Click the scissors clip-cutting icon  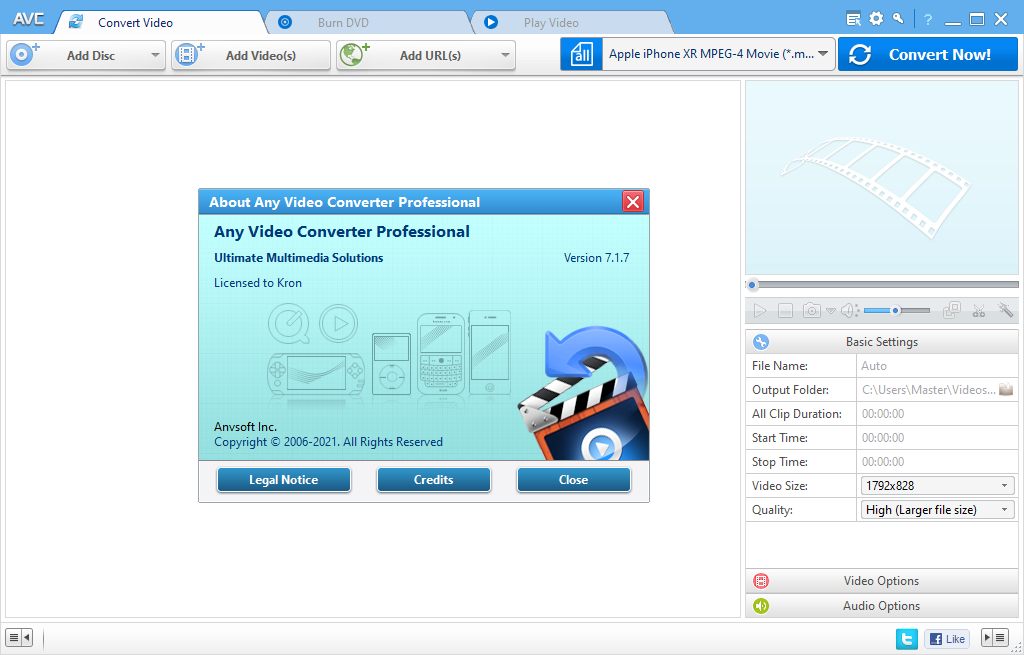click(x=978, y=310)
